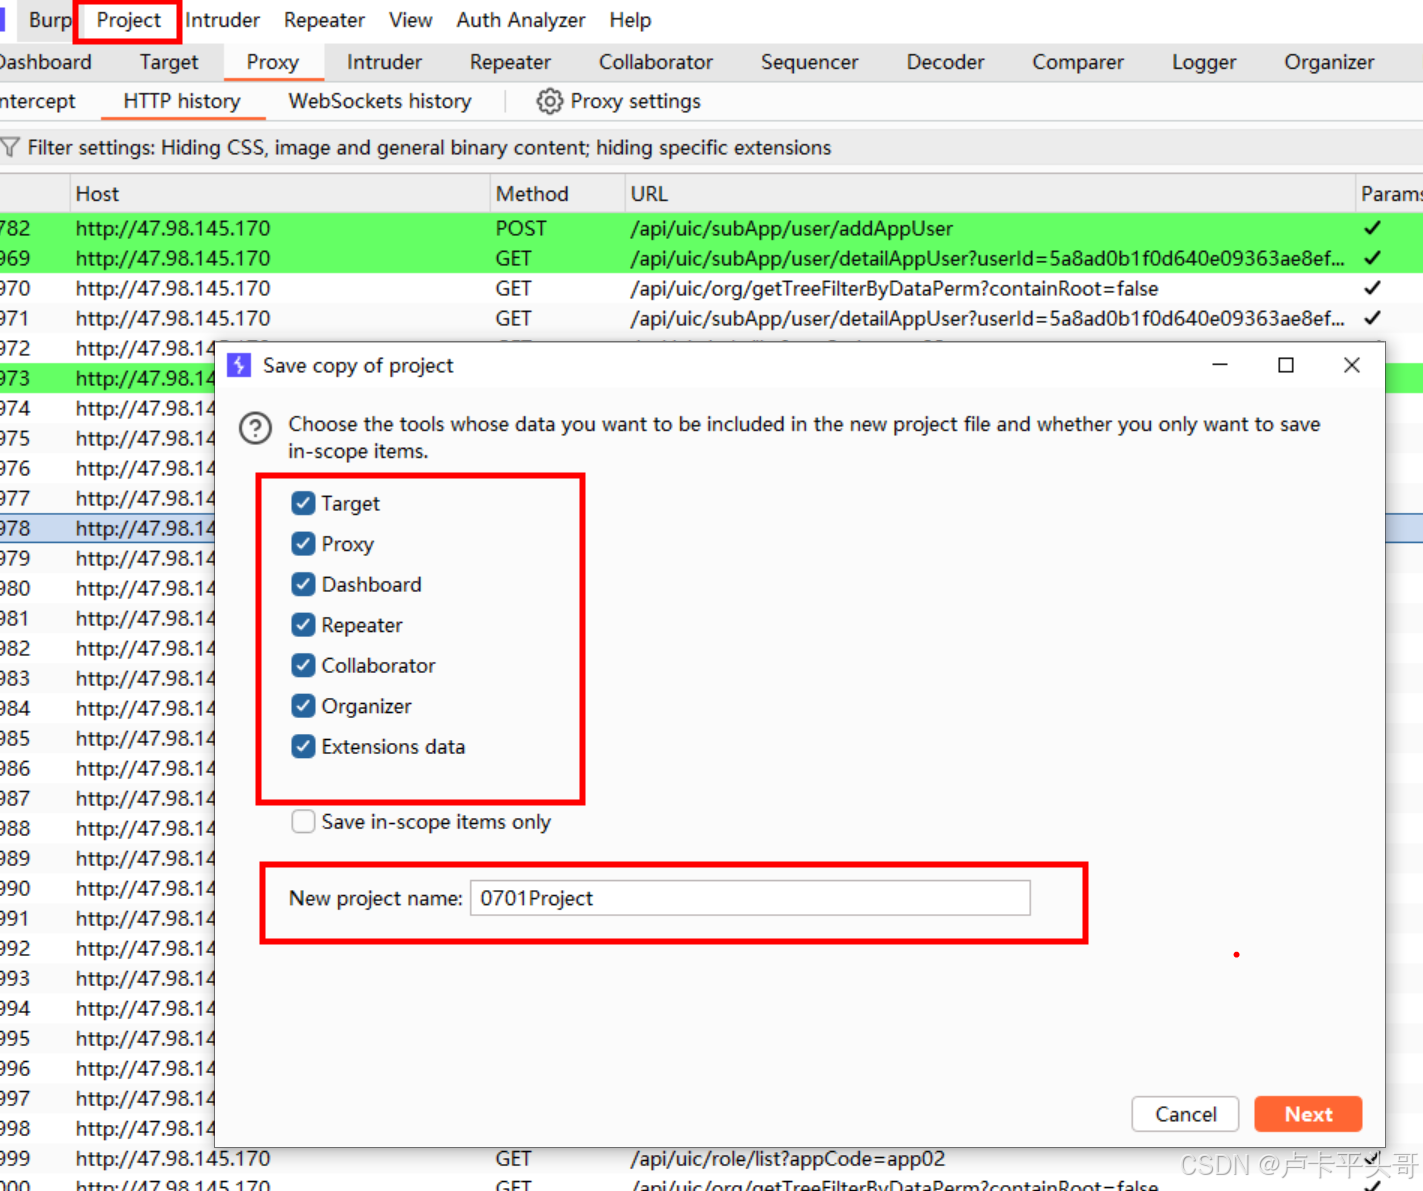Open the Proxy settings gear icon
Image resolution: width=1423 pixels, height=1191 pixels.
coord(549,100)
